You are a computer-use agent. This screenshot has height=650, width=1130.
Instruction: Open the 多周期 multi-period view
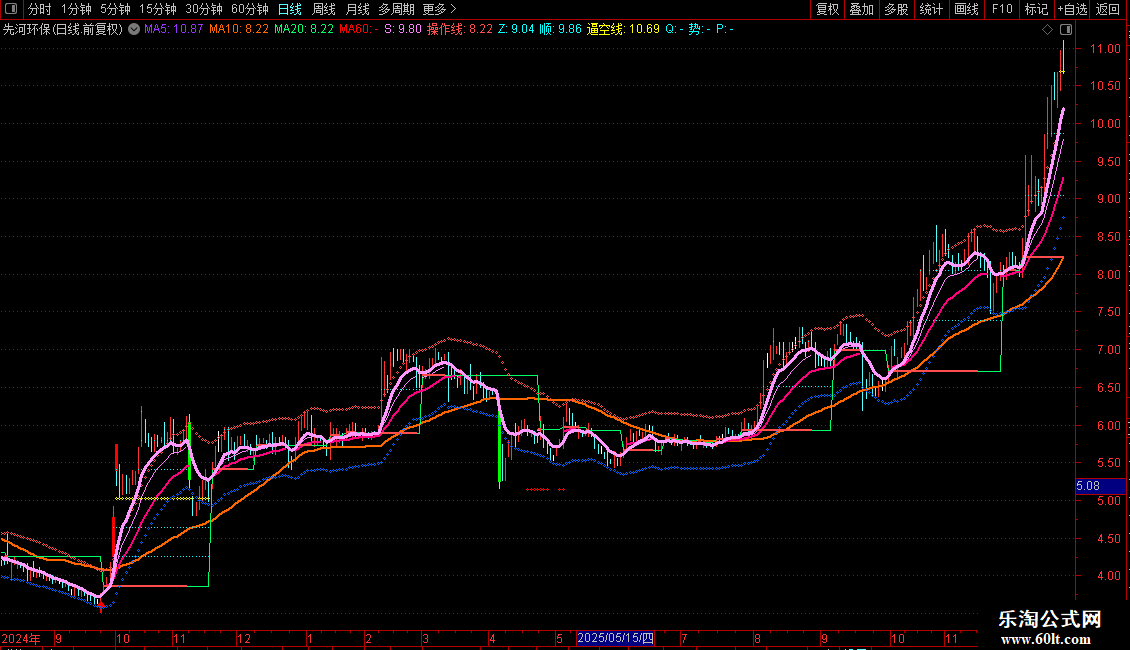pyautogui.click(x=396, y=9)
